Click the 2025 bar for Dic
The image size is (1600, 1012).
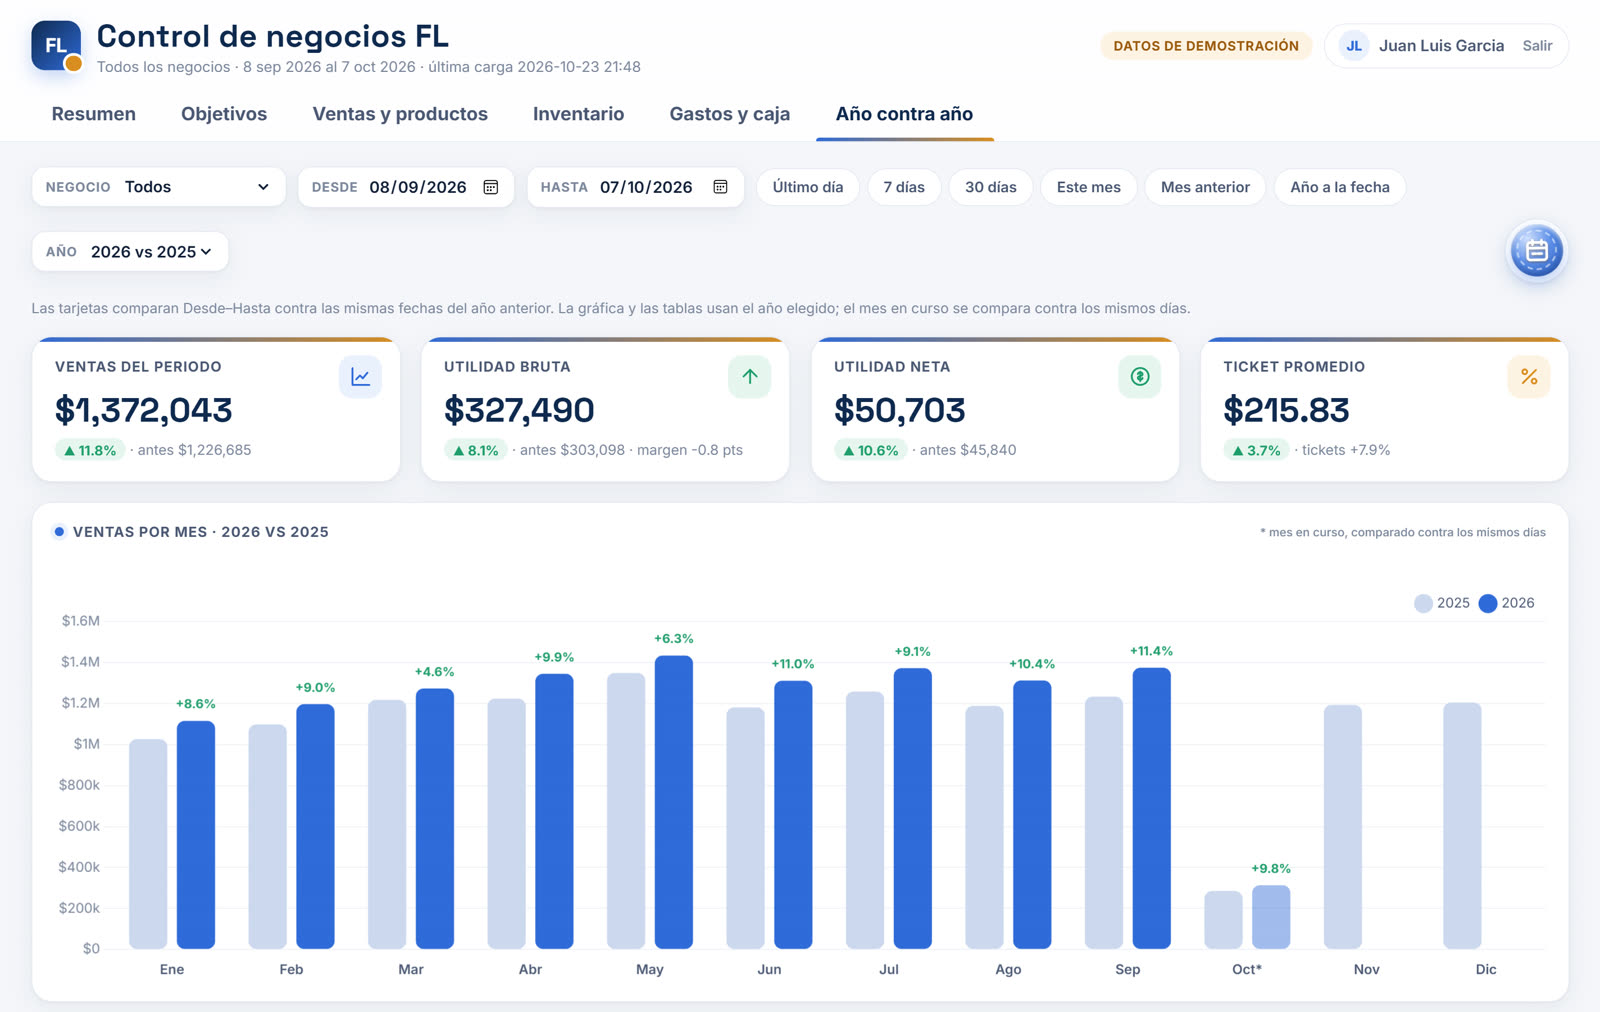1462,826
